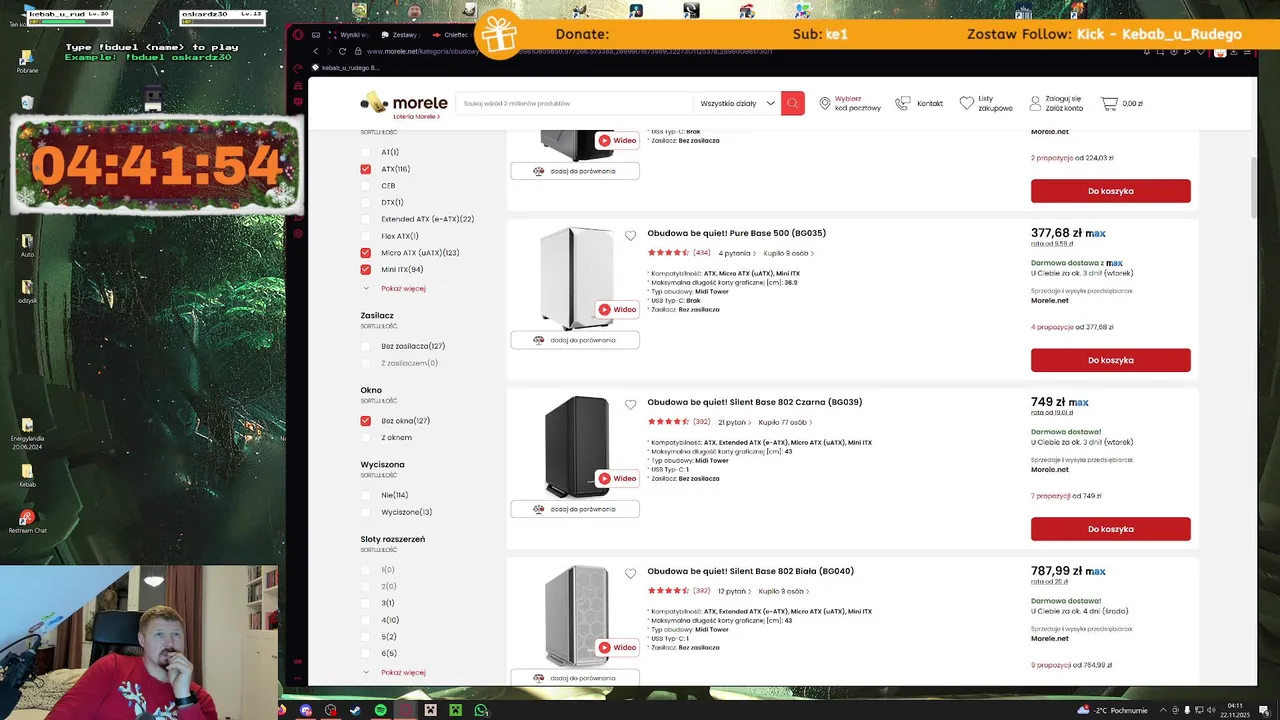
Task: Open the Minecraft creeper taskbar icon
Action: point(456,710)
